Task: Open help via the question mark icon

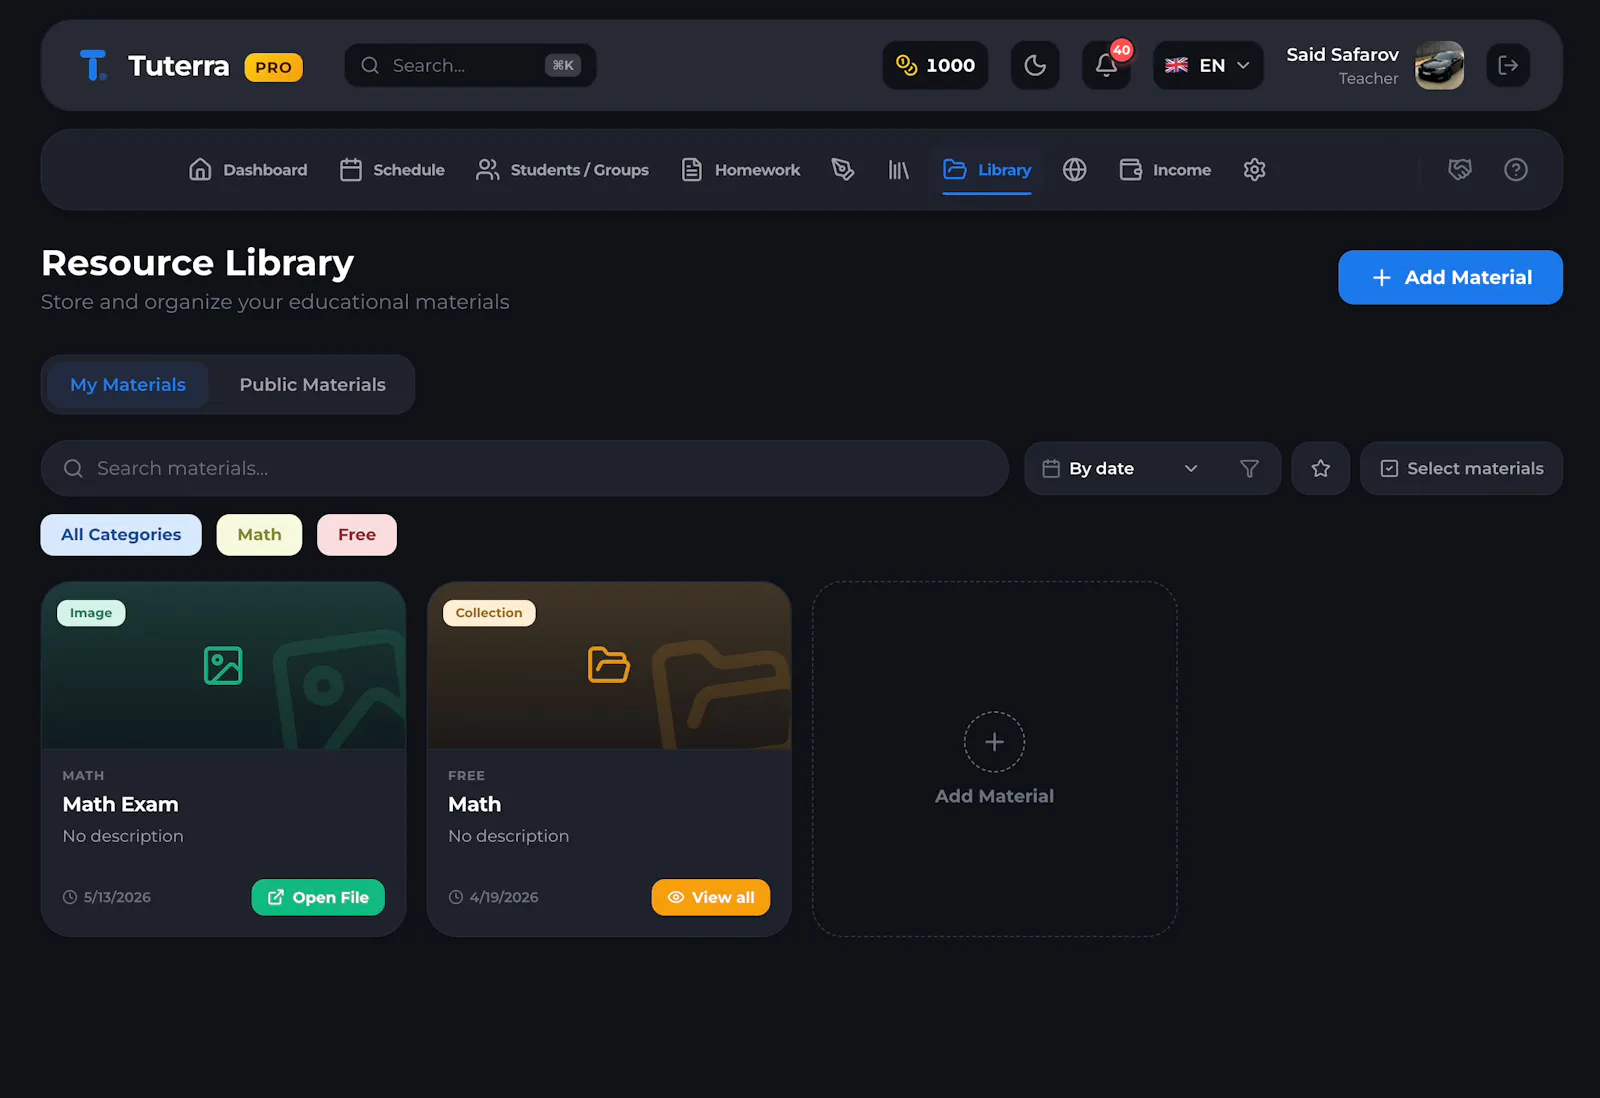Action: [x=1516, y=170]
